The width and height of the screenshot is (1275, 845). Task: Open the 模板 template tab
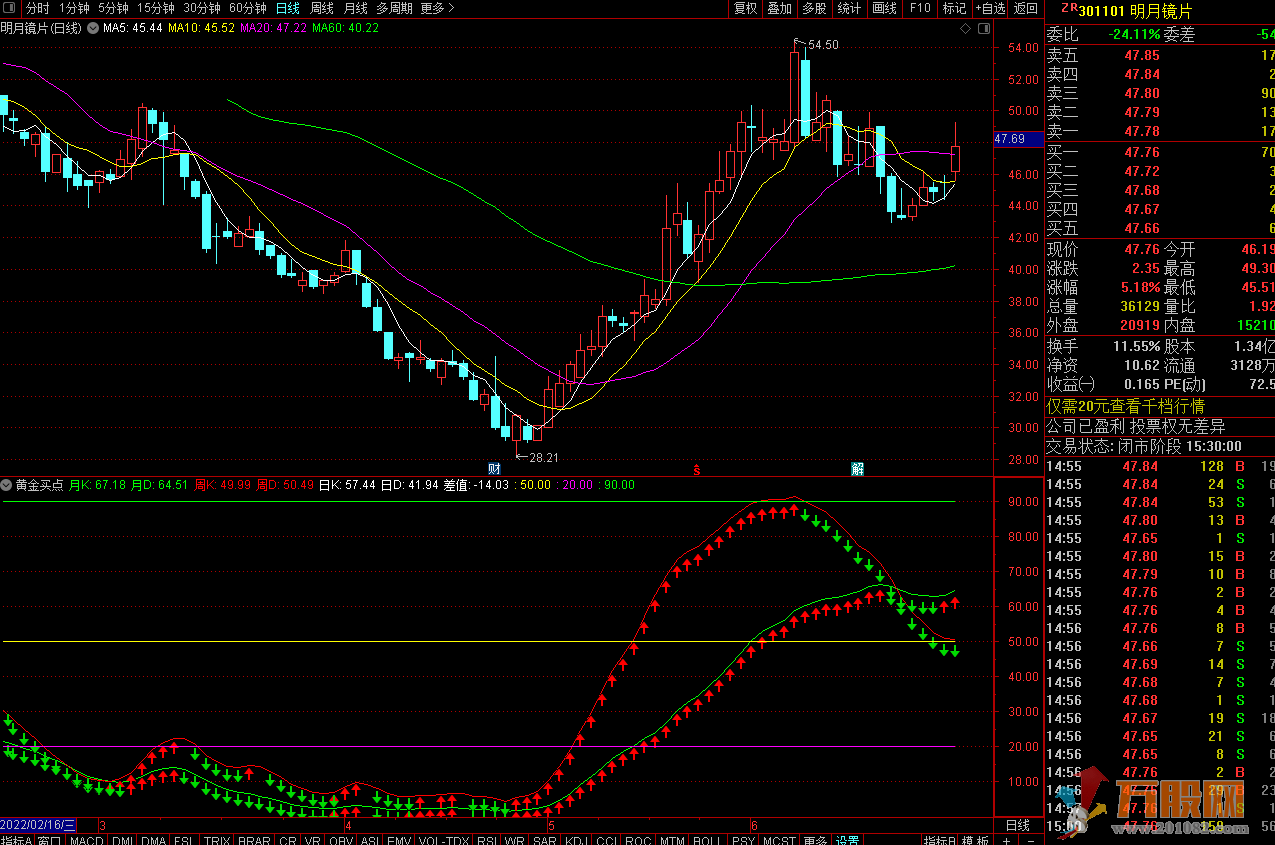tap(976, 841)
